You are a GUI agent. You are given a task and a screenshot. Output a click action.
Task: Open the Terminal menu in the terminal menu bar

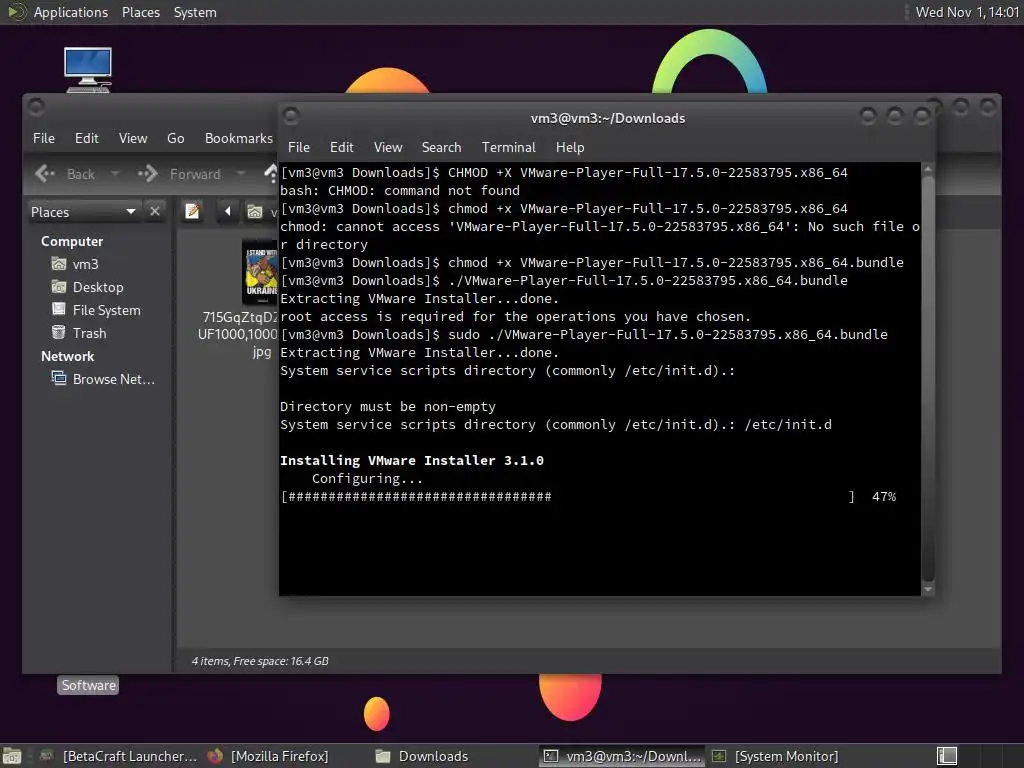(x=509, y=148)
